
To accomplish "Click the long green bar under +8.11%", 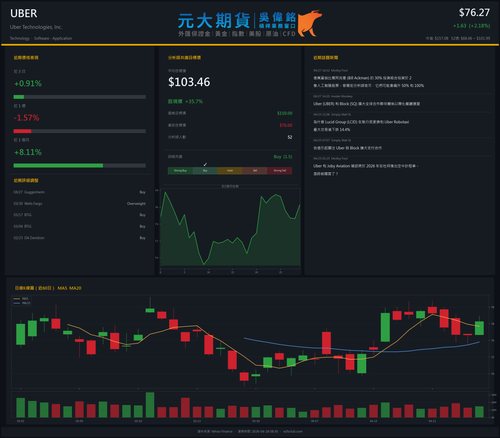I will click(58, 166).
